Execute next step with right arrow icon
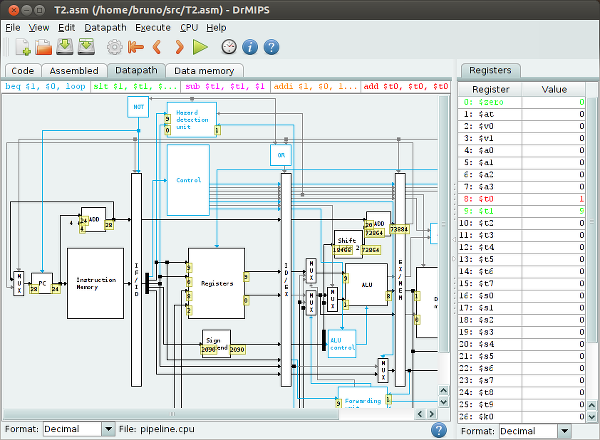Screen dimensions: 600x440 click(x=179, y=47)
